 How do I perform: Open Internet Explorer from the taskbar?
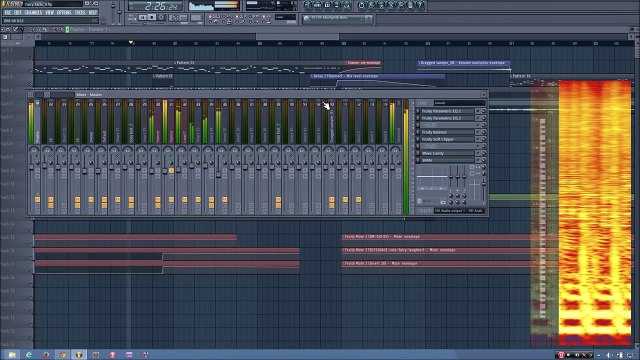[29, 355]
